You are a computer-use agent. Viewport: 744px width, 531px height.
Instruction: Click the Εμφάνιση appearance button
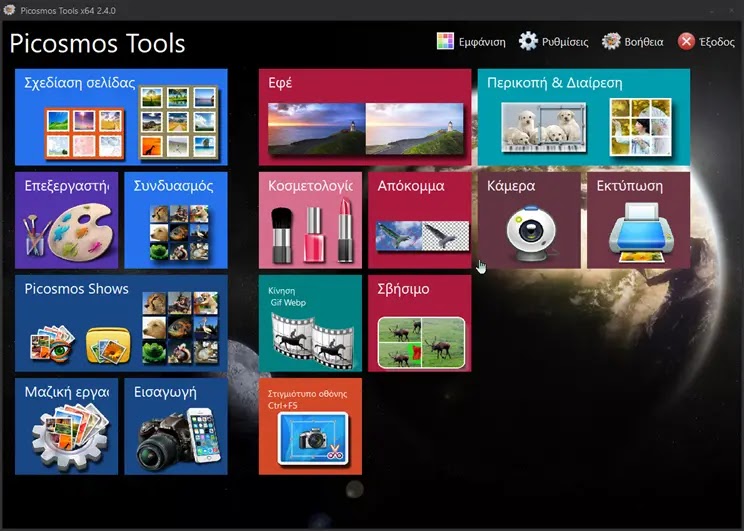point(471,42)
